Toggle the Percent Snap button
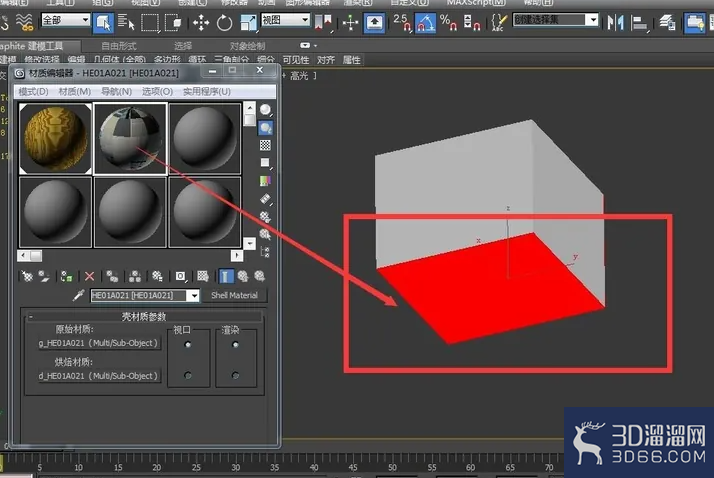This screenshot has height=478, width=714. 449,22
